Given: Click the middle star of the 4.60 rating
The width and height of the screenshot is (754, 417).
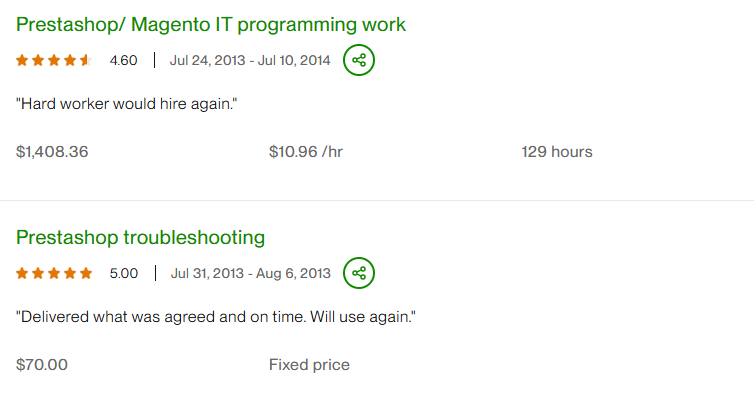Looking at the screenshot, I should [54, 61].
